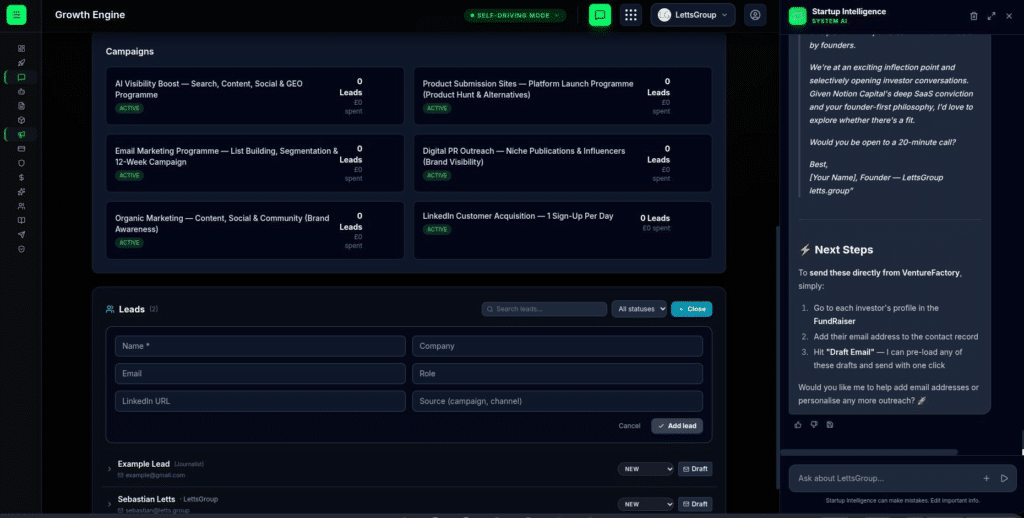This screenshot has height=518, width=1024.
Task: Open the puzzle integrations icon in sidebar
Action: tap(22, 192)
